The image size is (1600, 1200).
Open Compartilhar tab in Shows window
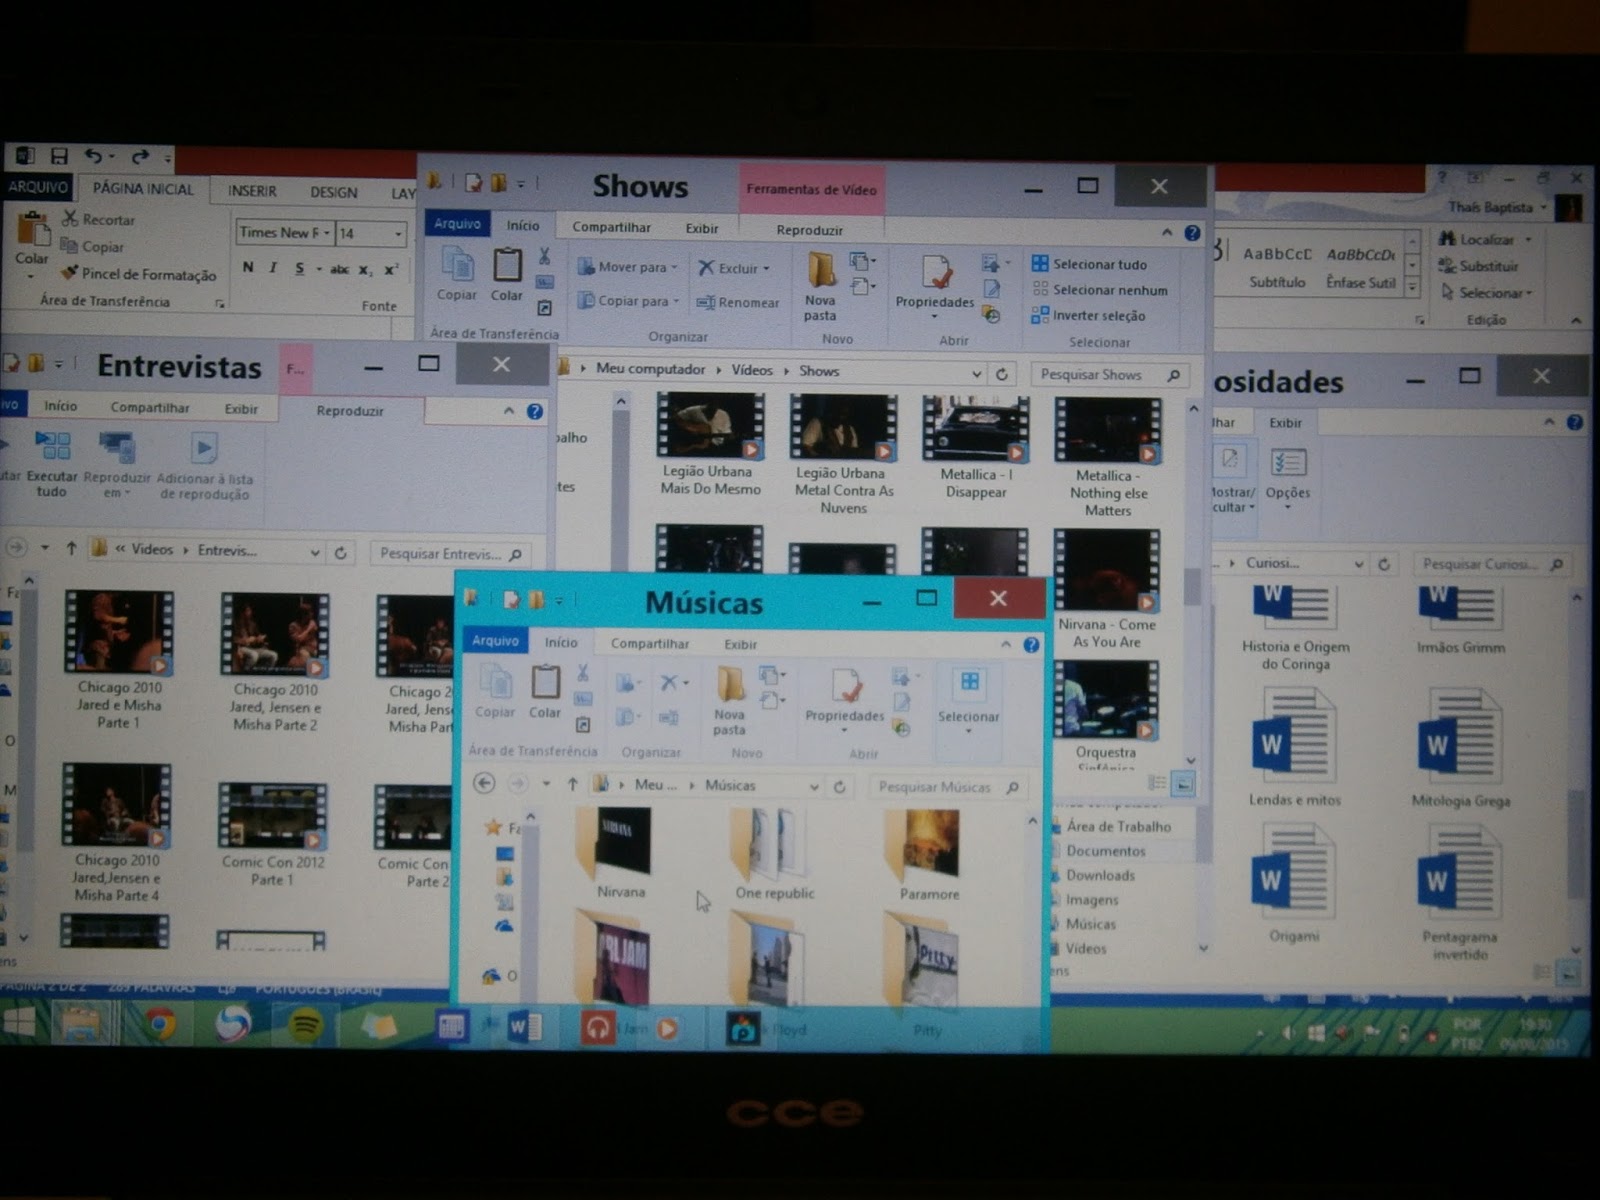611,227
